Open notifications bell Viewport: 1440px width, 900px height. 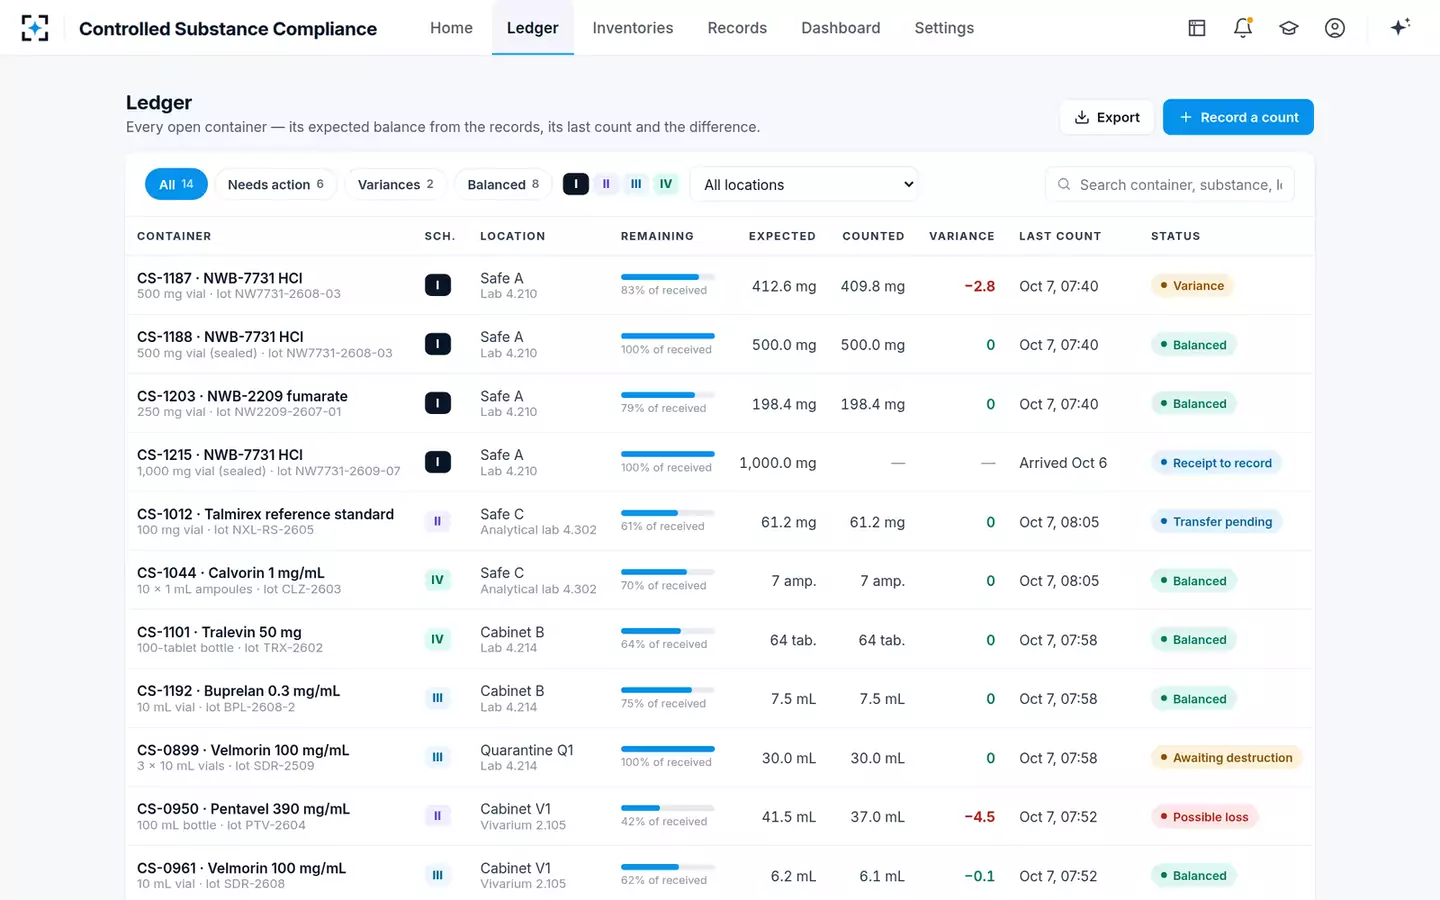pyautogui.click(x=1243, y=28)
